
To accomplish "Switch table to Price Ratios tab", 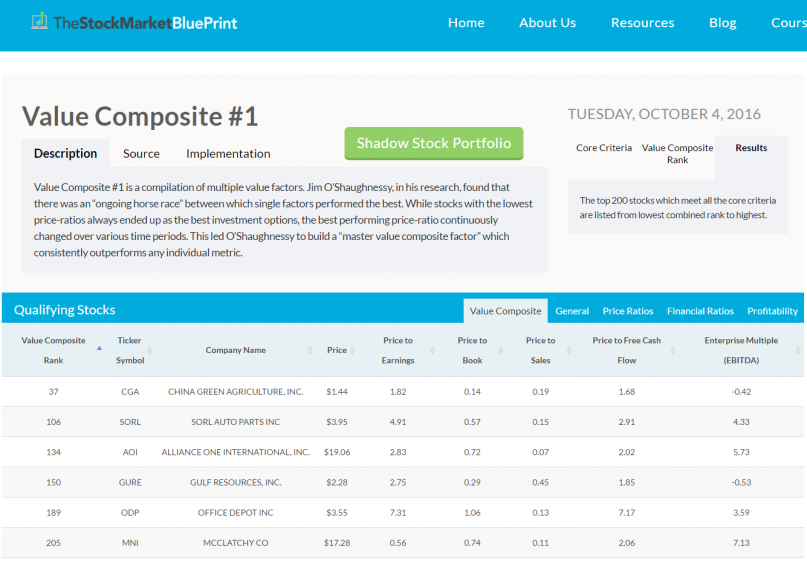I will point(628,311).
